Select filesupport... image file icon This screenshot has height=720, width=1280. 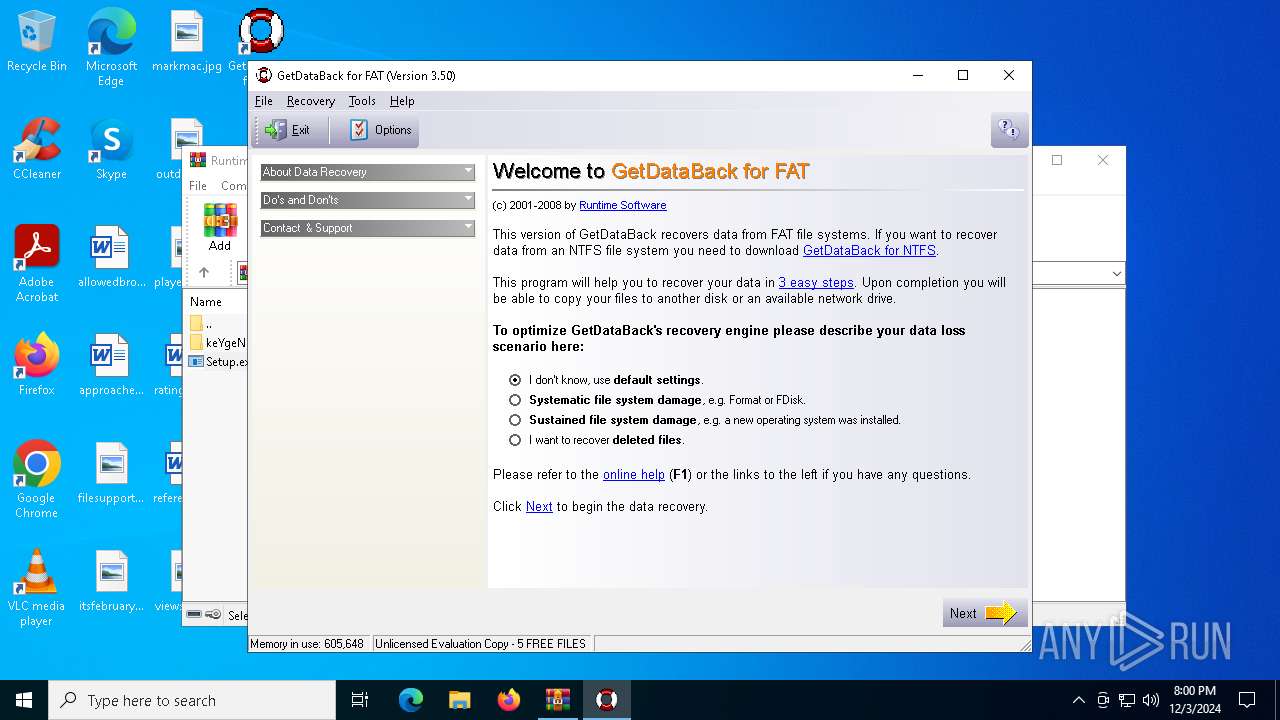[111, 474]
